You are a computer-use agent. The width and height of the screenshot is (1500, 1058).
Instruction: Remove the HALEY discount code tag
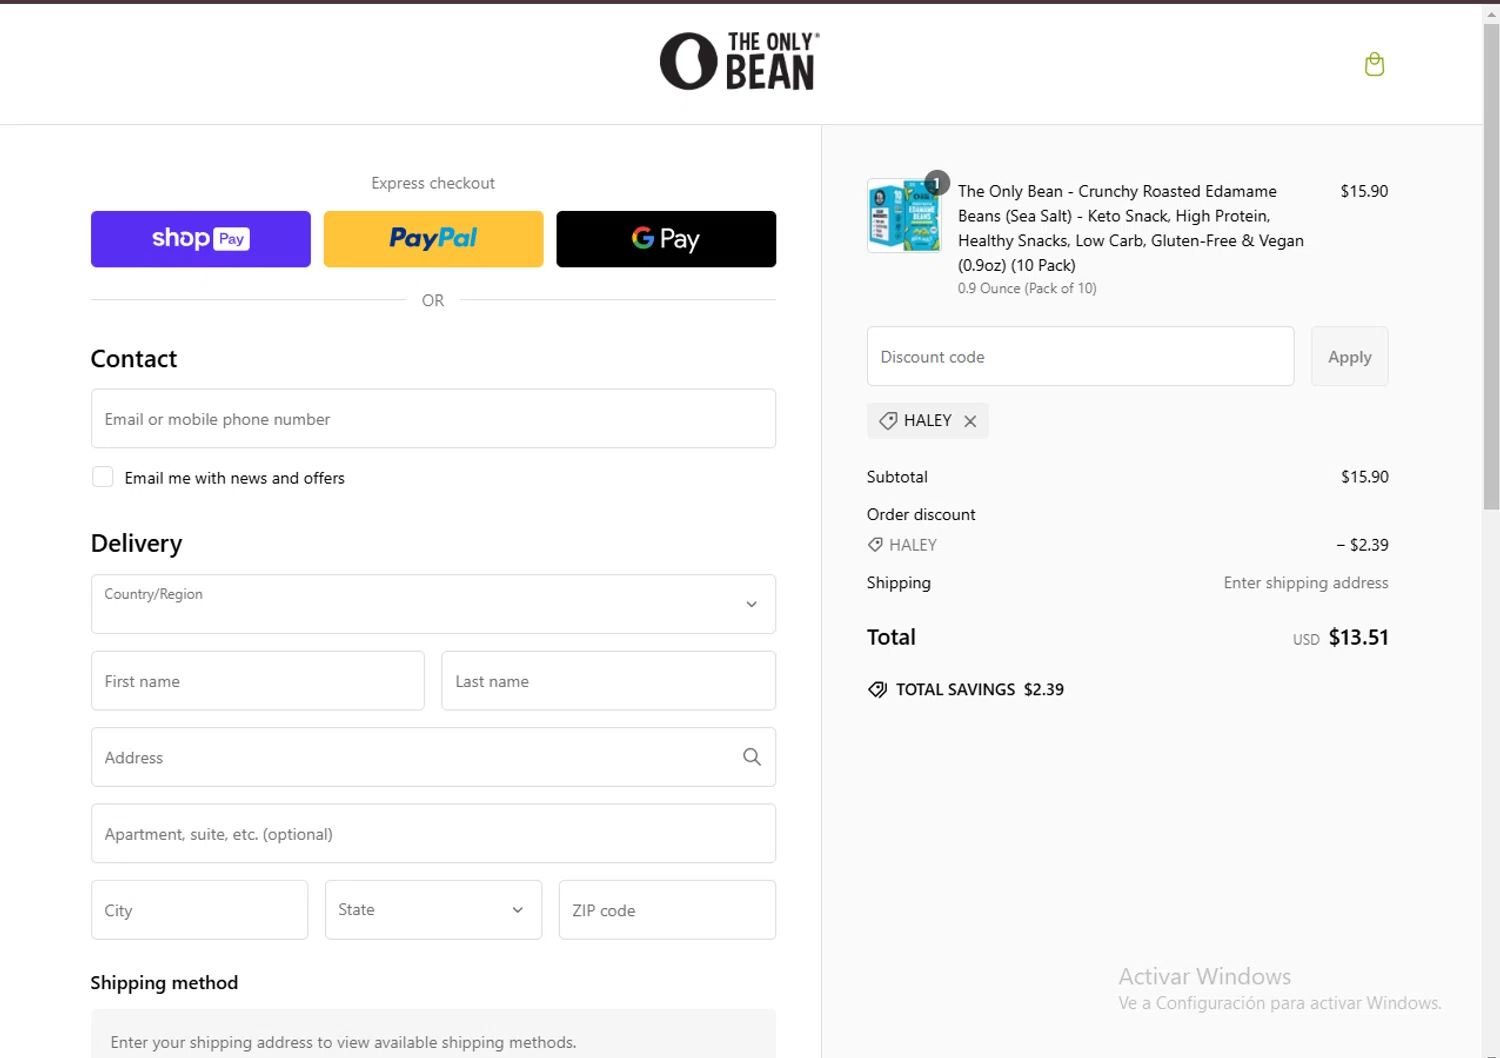click(x=970, y=421)
